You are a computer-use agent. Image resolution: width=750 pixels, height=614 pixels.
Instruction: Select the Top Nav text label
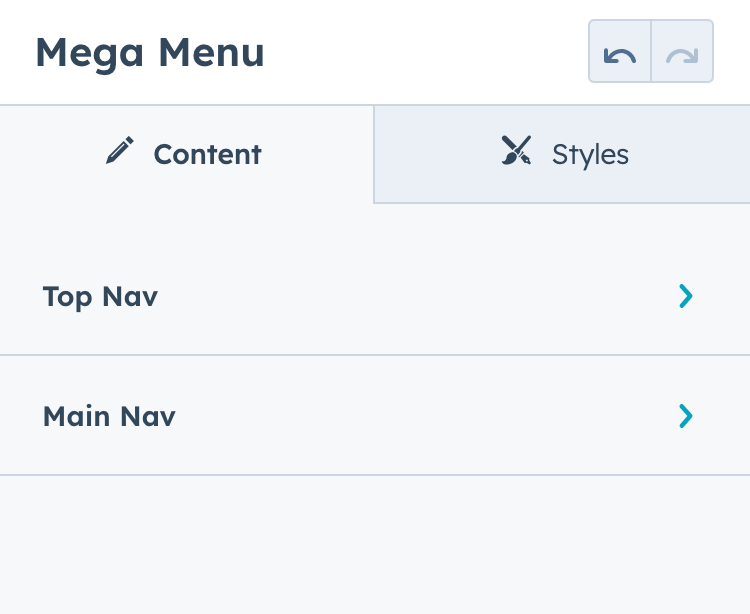tap(100, 297)
